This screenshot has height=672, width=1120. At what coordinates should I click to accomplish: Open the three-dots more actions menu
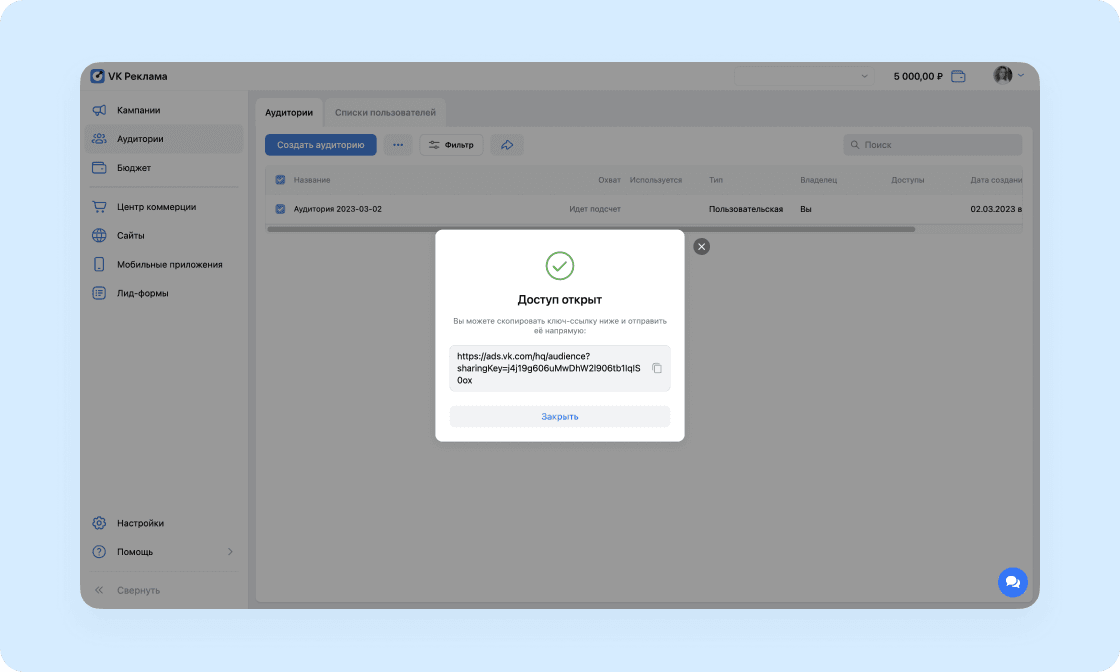pyautogui.click(x=398, y=145)
